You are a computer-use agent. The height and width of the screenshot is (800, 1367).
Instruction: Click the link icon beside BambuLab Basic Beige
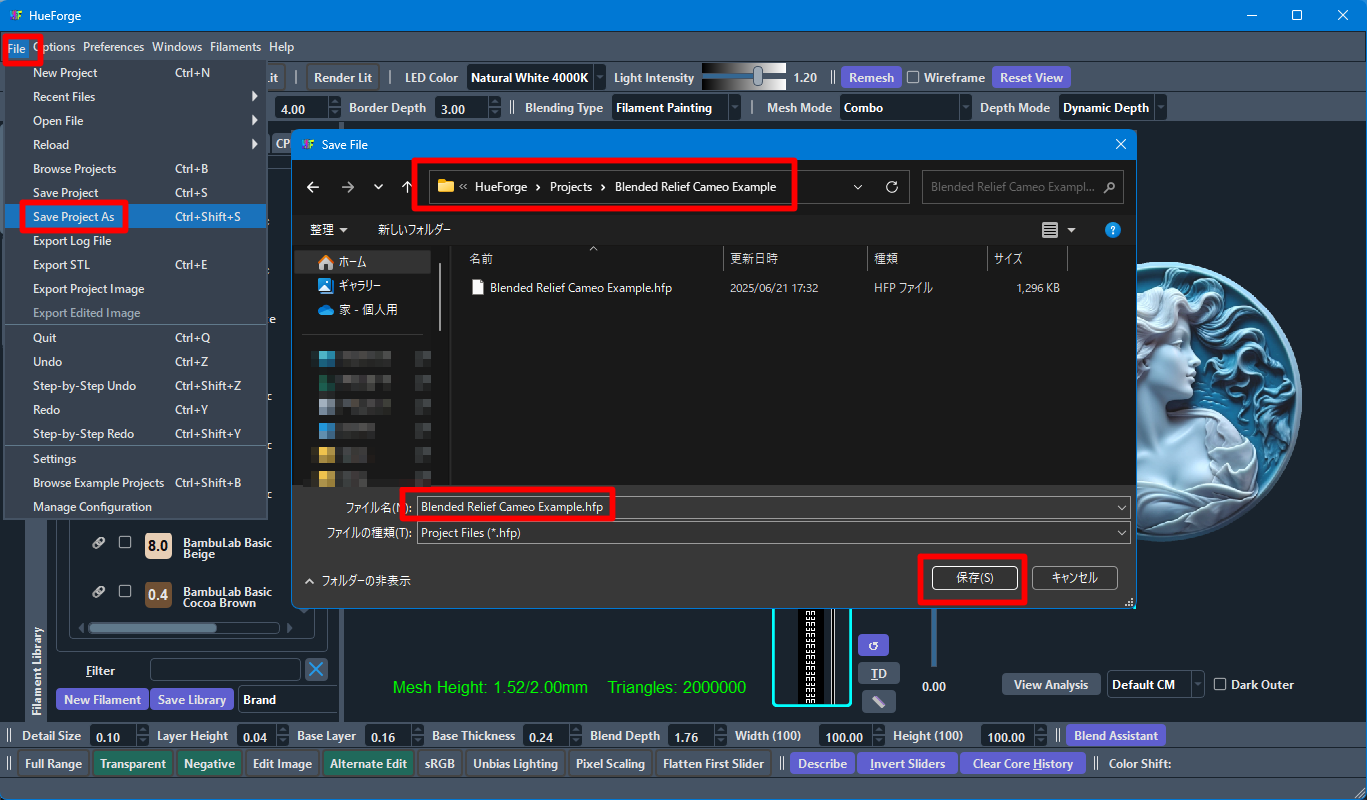point(99,543)
